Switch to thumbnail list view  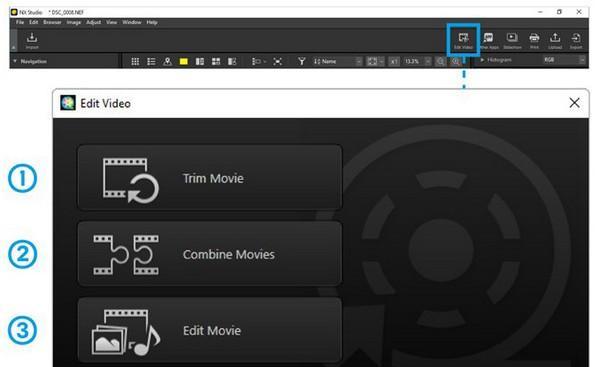(x=151, y=61)
